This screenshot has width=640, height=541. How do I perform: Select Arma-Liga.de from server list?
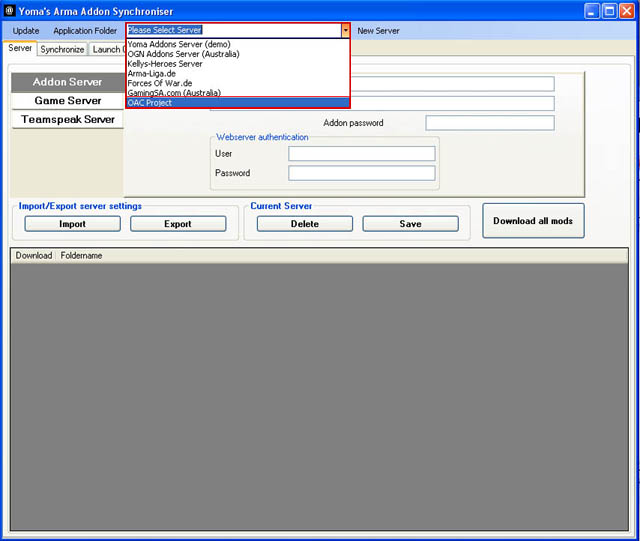pyautogui.click(x=151, y=73)
